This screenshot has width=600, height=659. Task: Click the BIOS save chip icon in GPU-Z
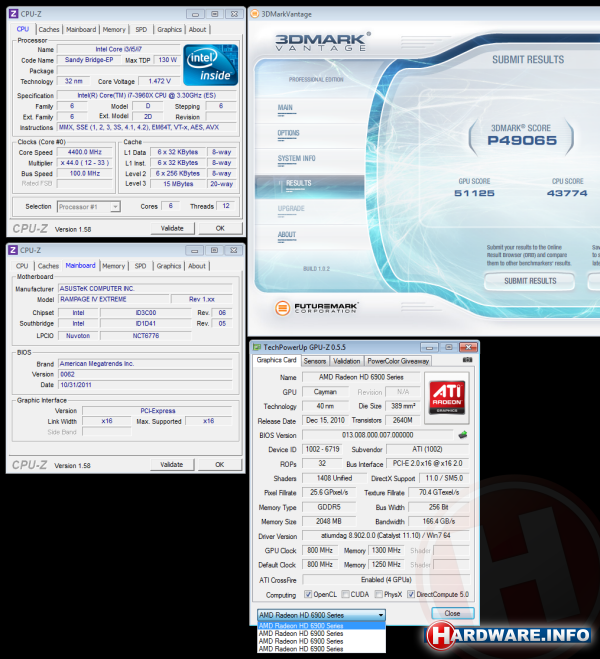tap(463, 435)
